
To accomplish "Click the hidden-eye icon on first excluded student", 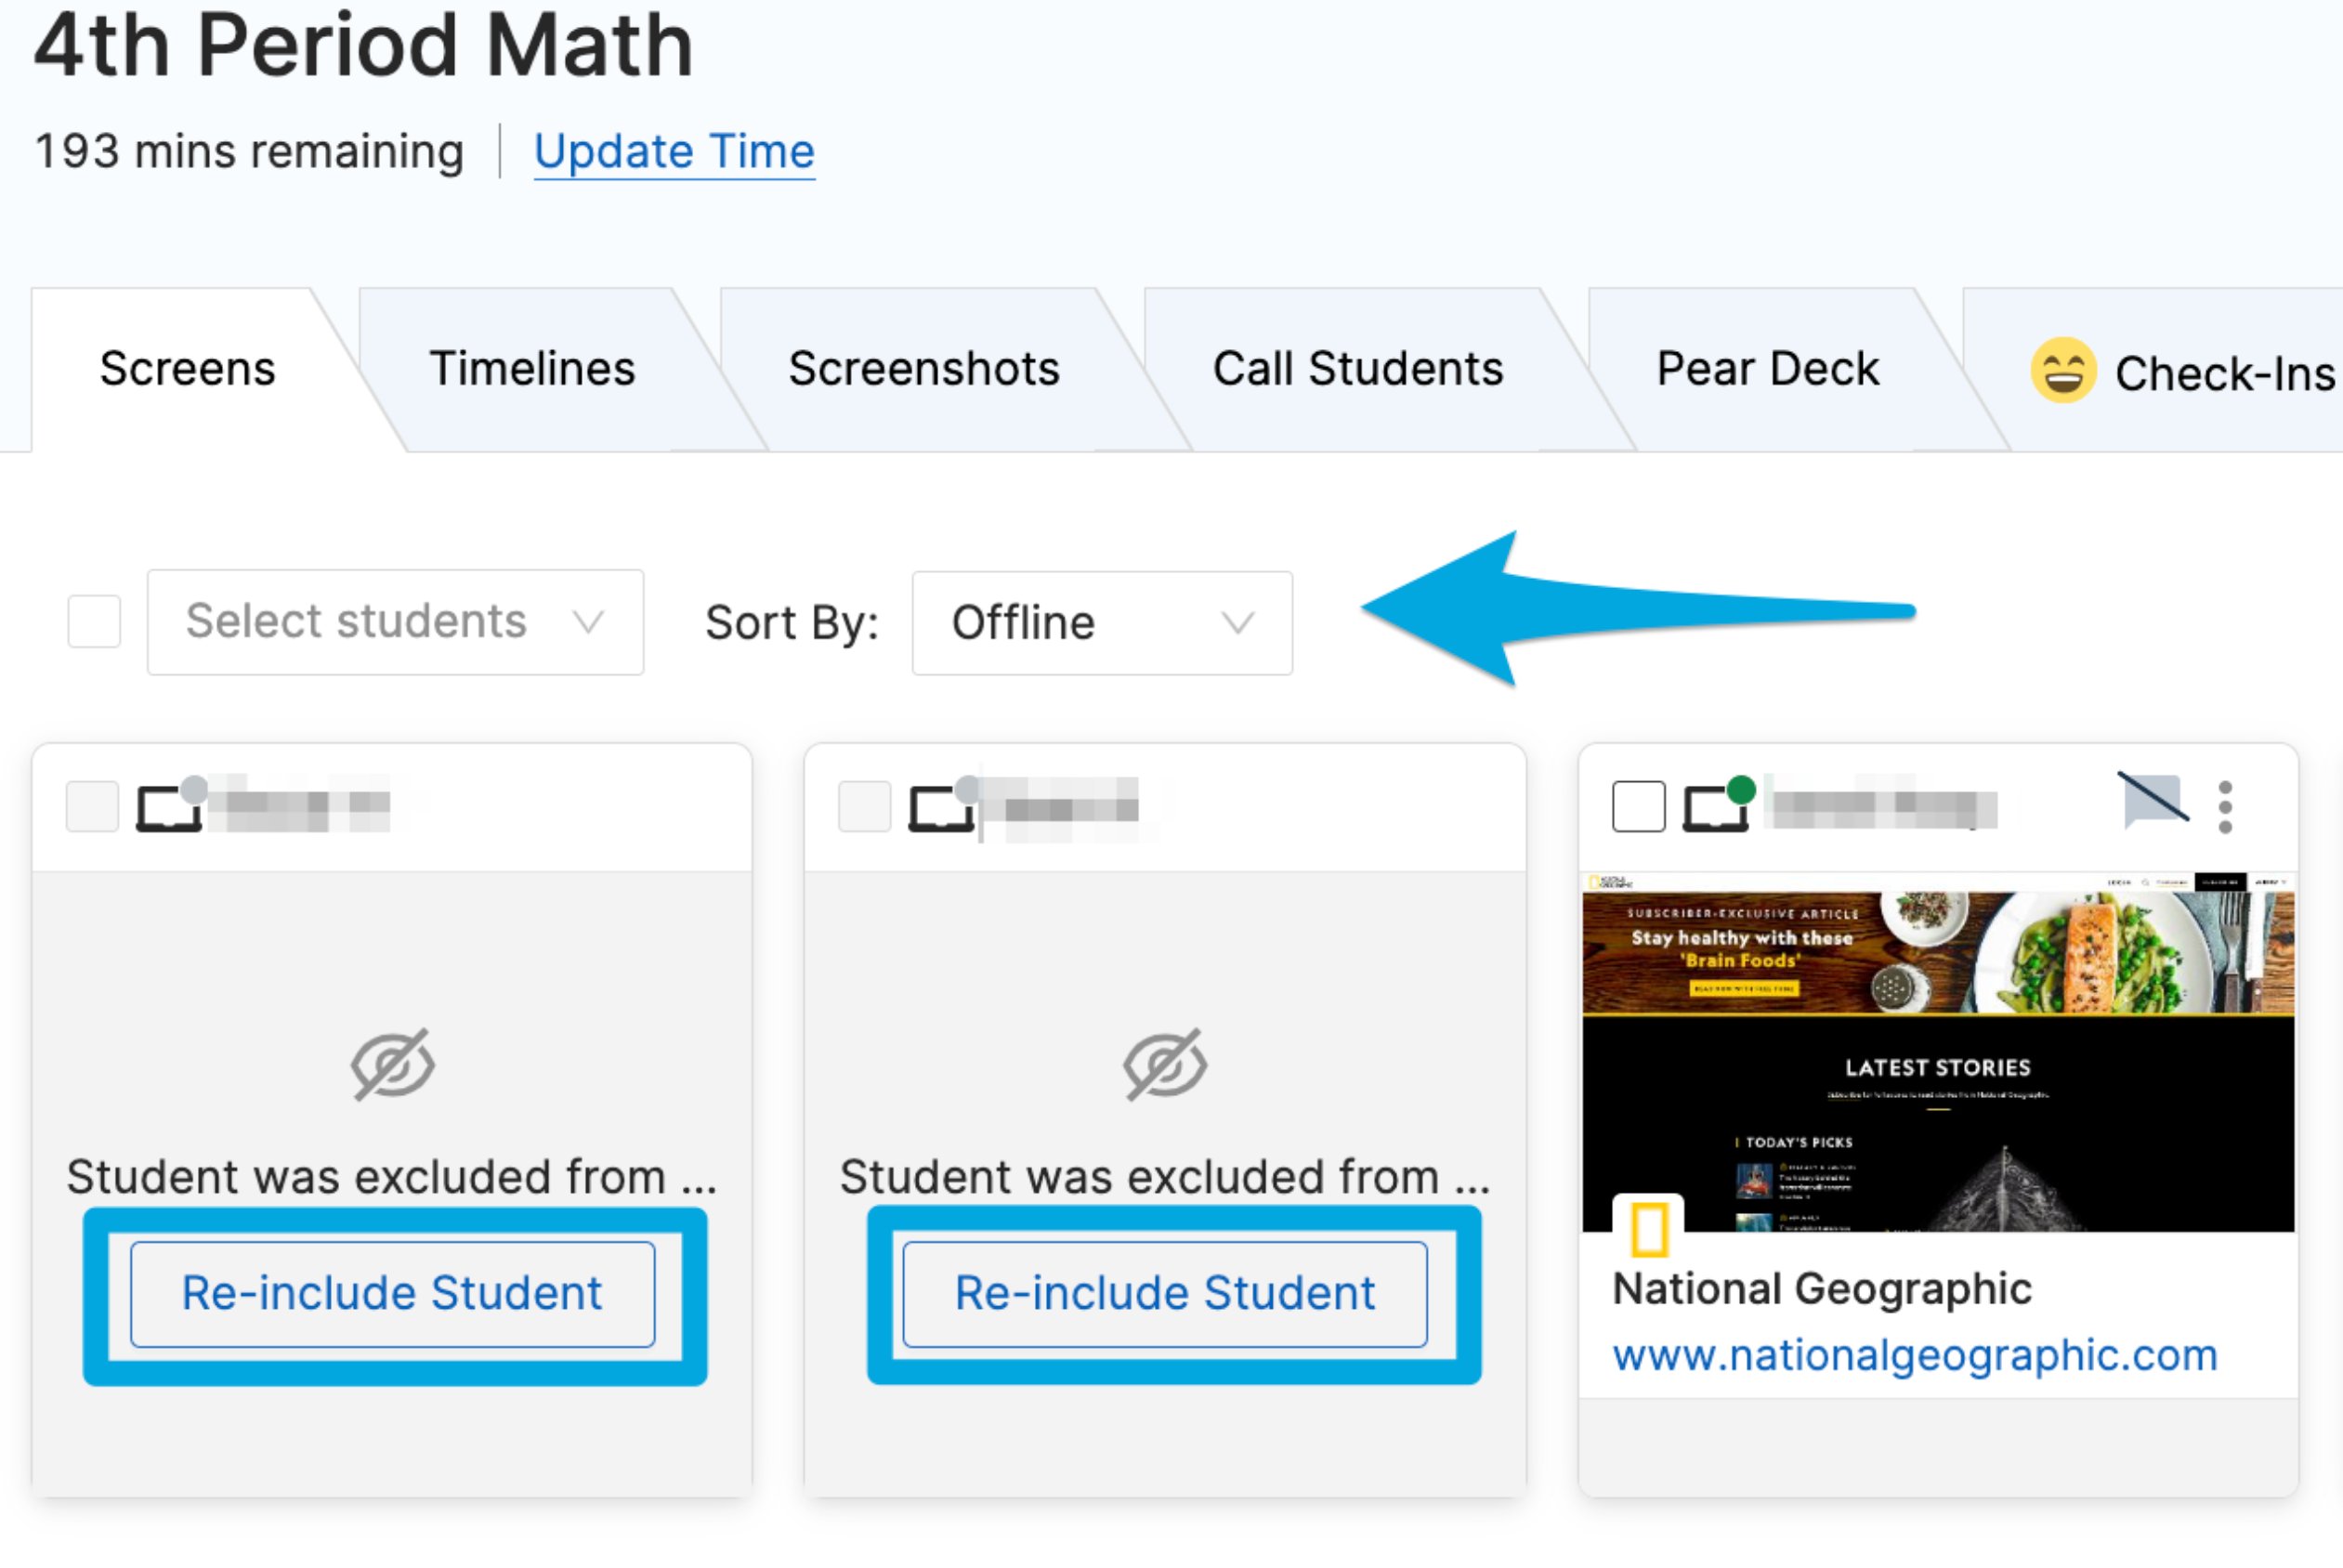I will [392, 1064].
